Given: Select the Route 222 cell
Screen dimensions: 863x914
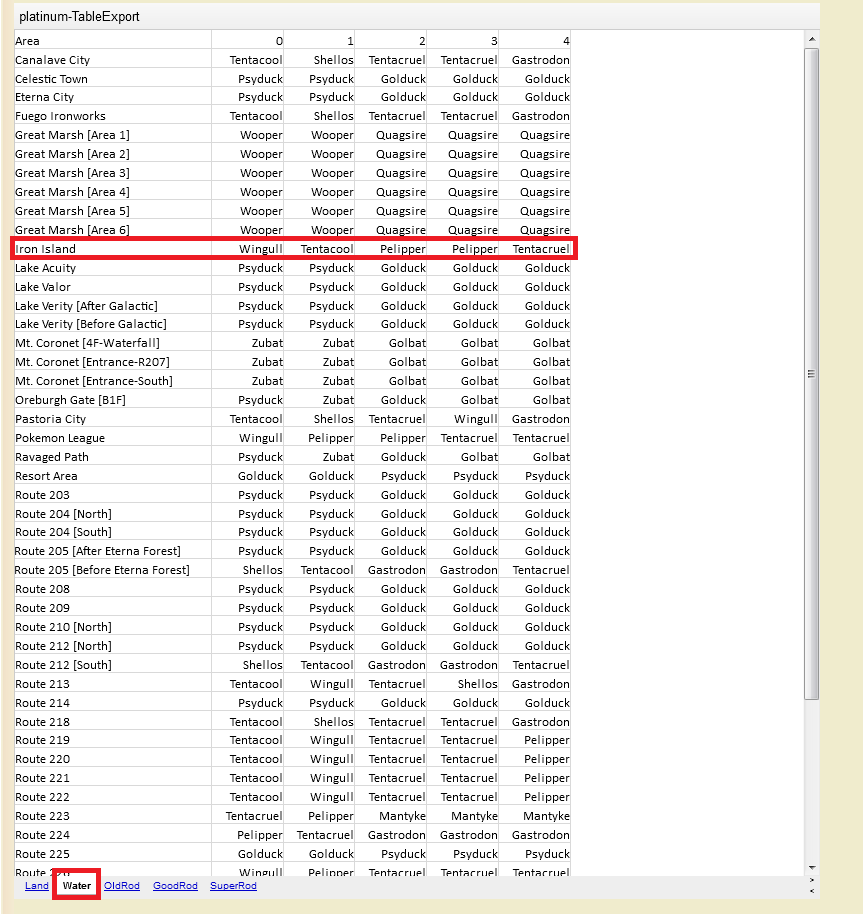Looking at the screenshot, I should (x=112, y=797).
